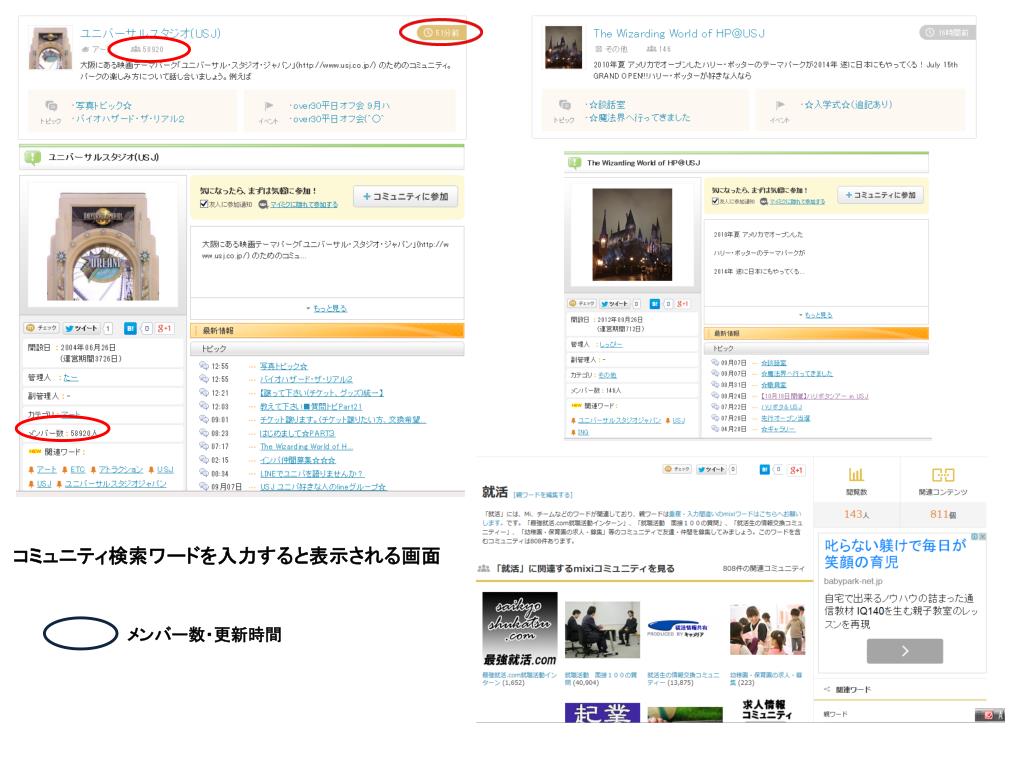Toggle friend notification checkbox in USJ community panel

tap(205, 204)
